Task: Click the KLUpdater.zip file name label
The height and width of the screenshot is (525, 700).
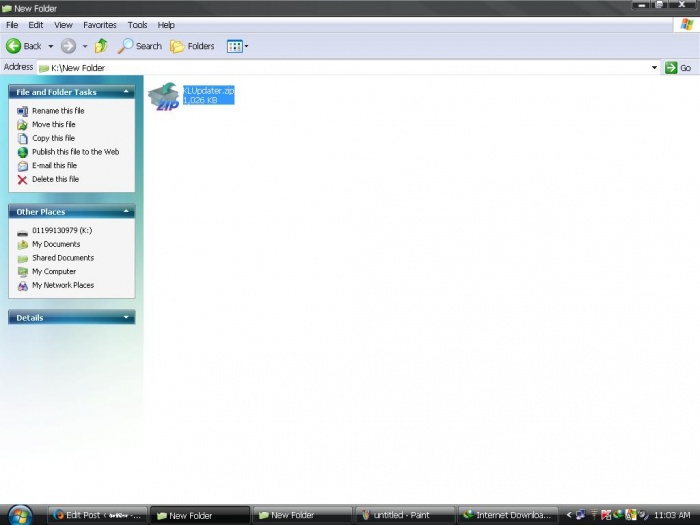Action: pos(208,91)
